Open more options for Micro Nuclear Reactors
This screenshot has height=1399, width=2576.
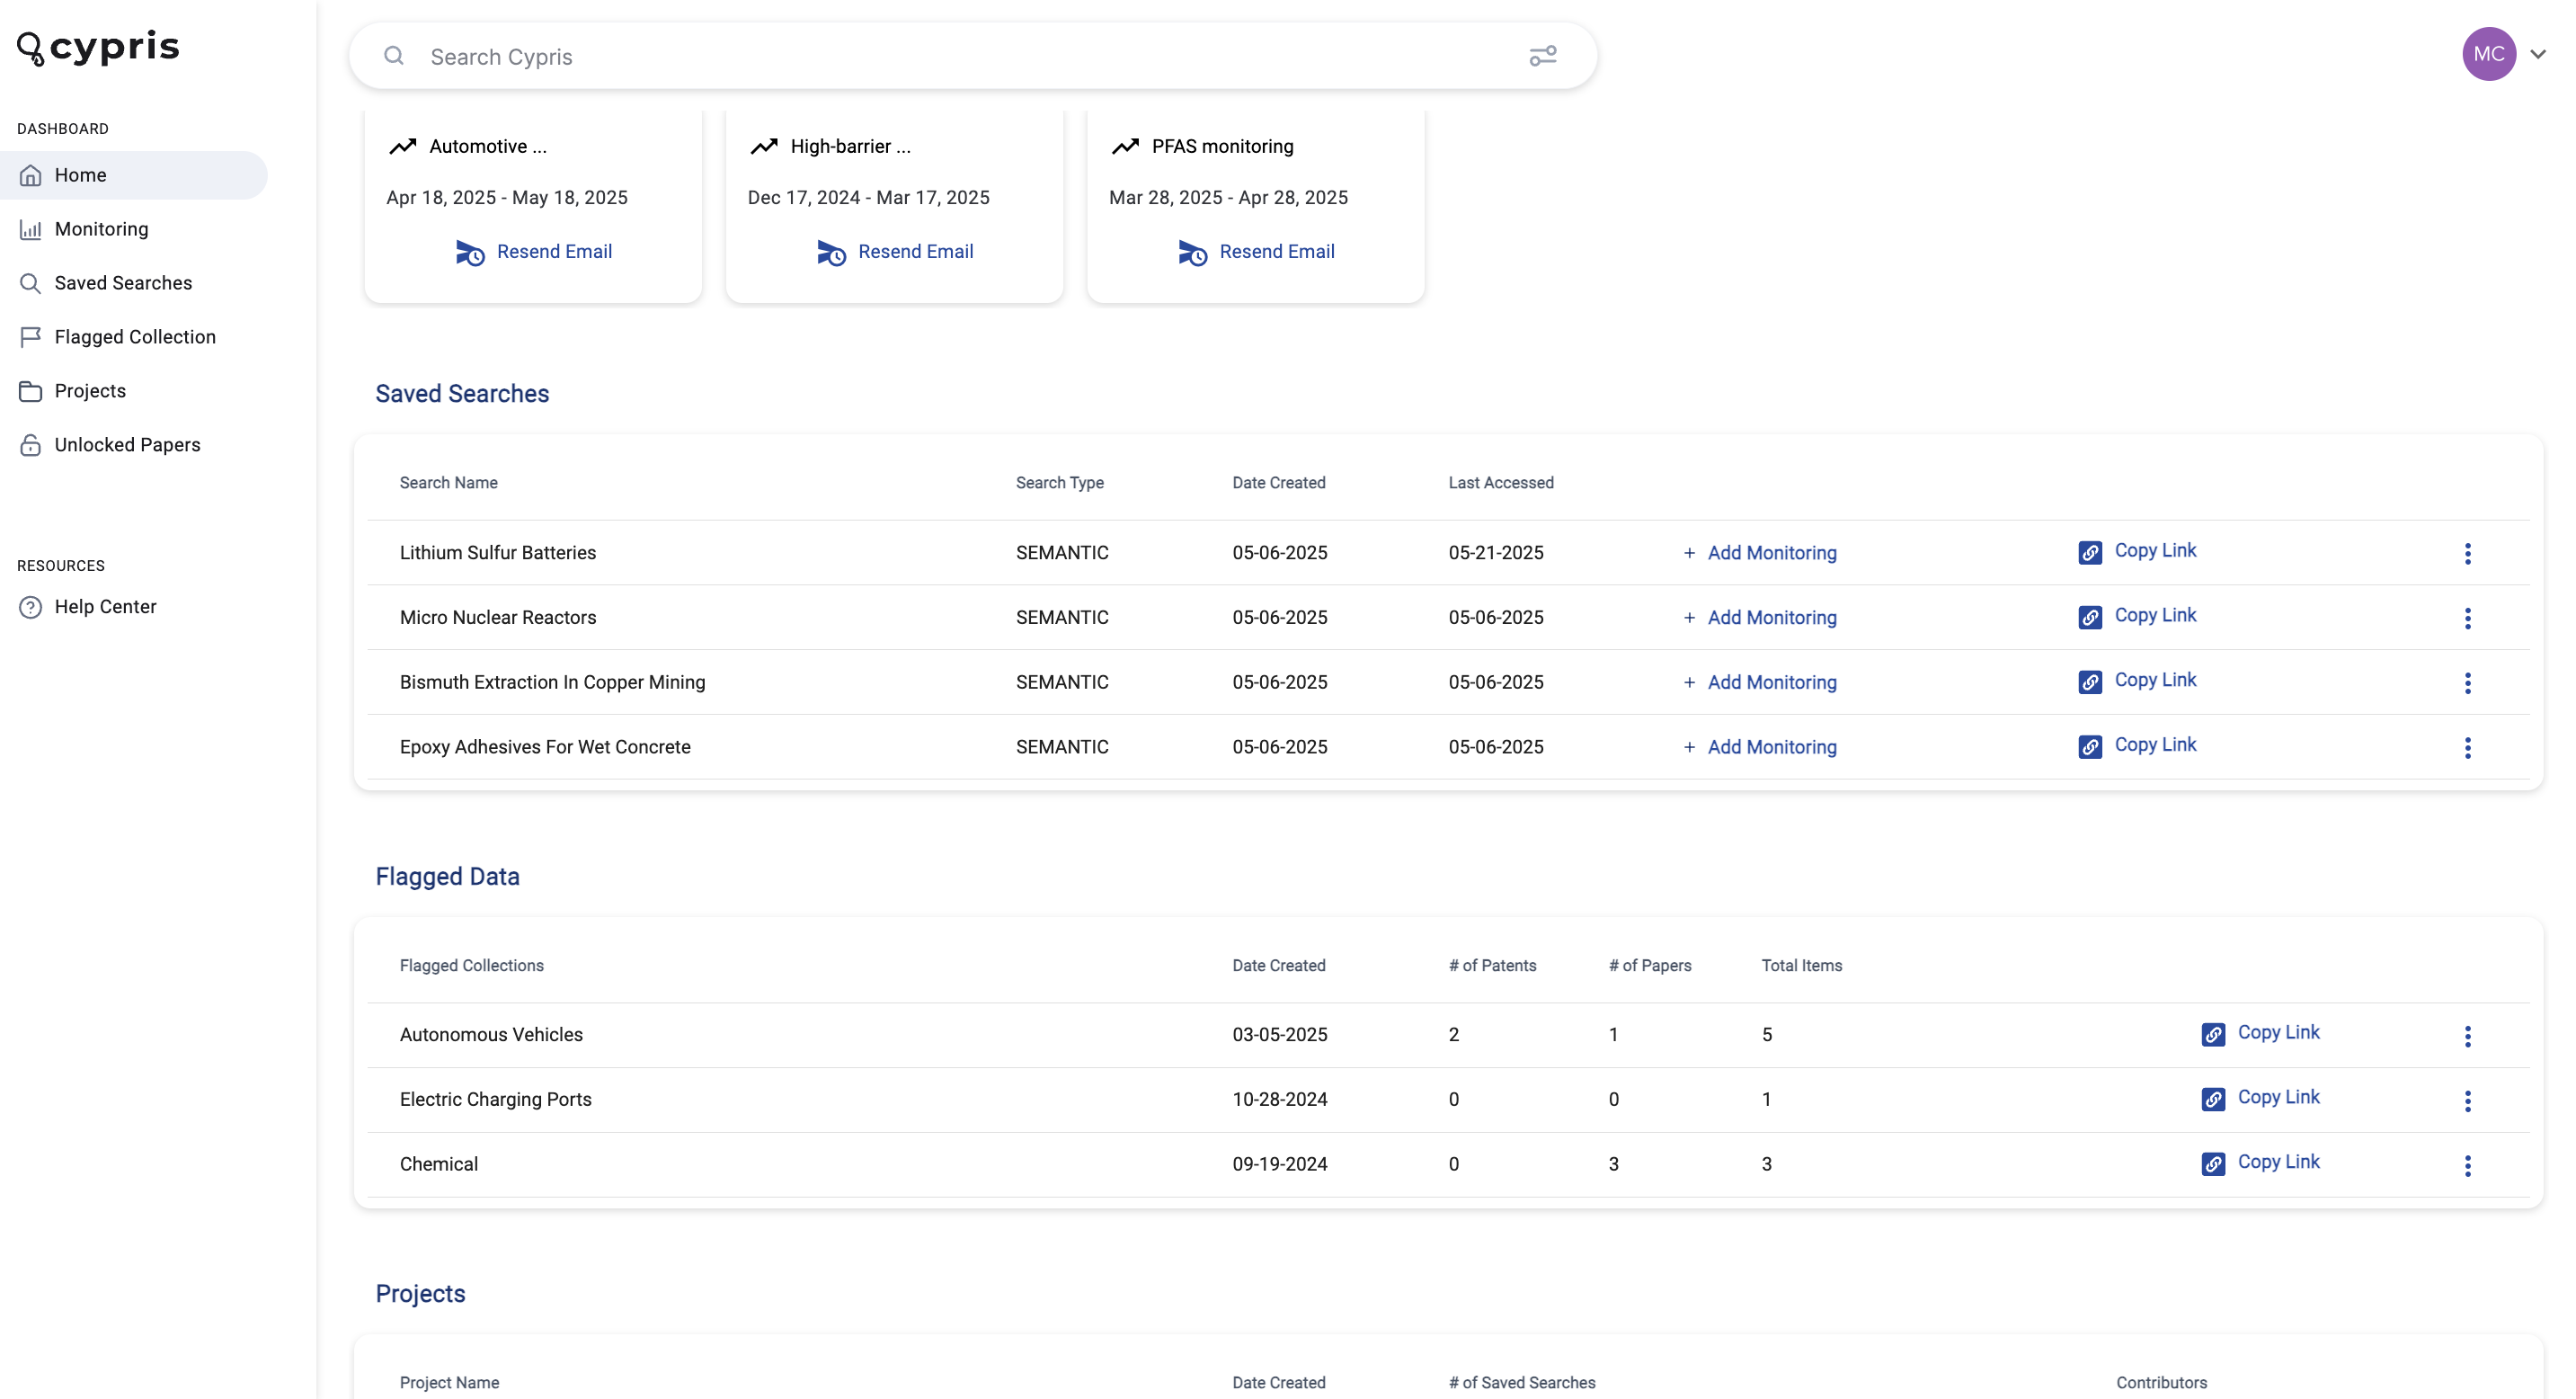pyautogui.click(x=2467, y=618)
